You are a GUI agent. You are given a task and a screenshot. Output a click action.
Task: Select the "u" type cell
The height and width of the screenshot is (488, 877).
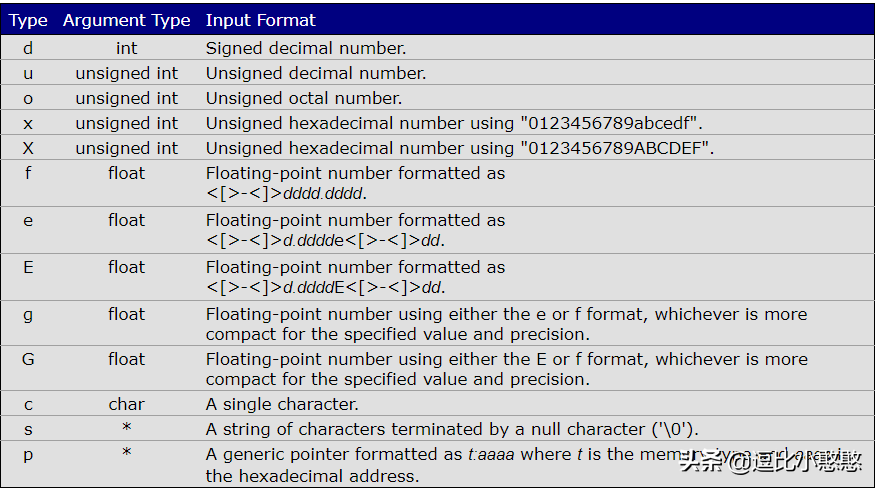28,73
